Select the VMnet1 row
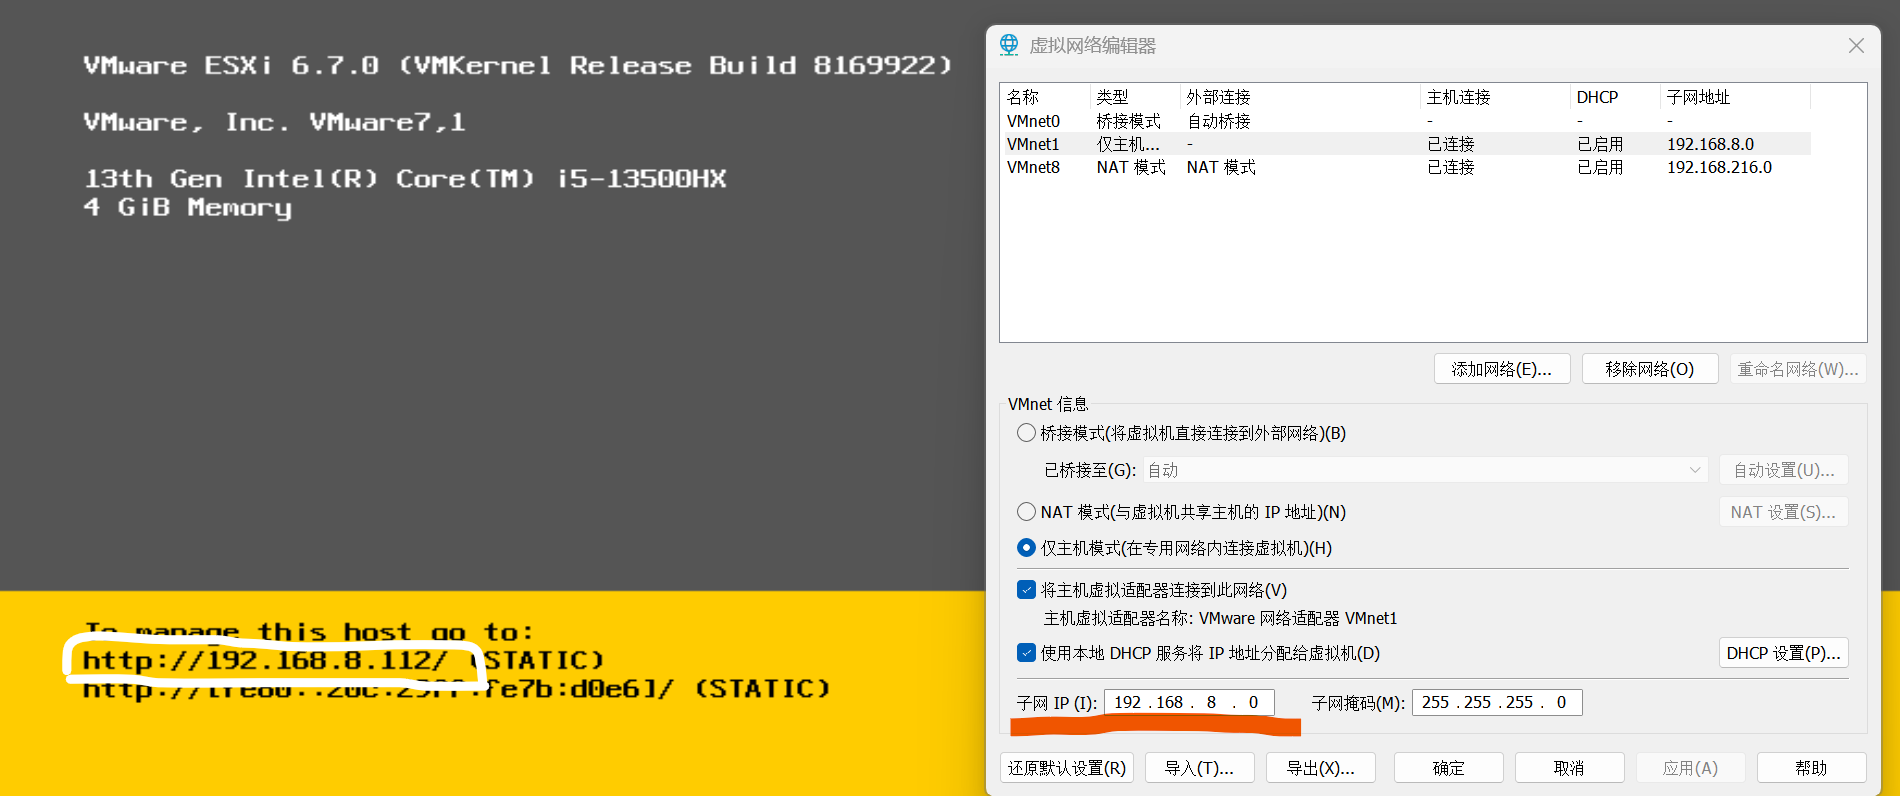 pos(1408,144)
